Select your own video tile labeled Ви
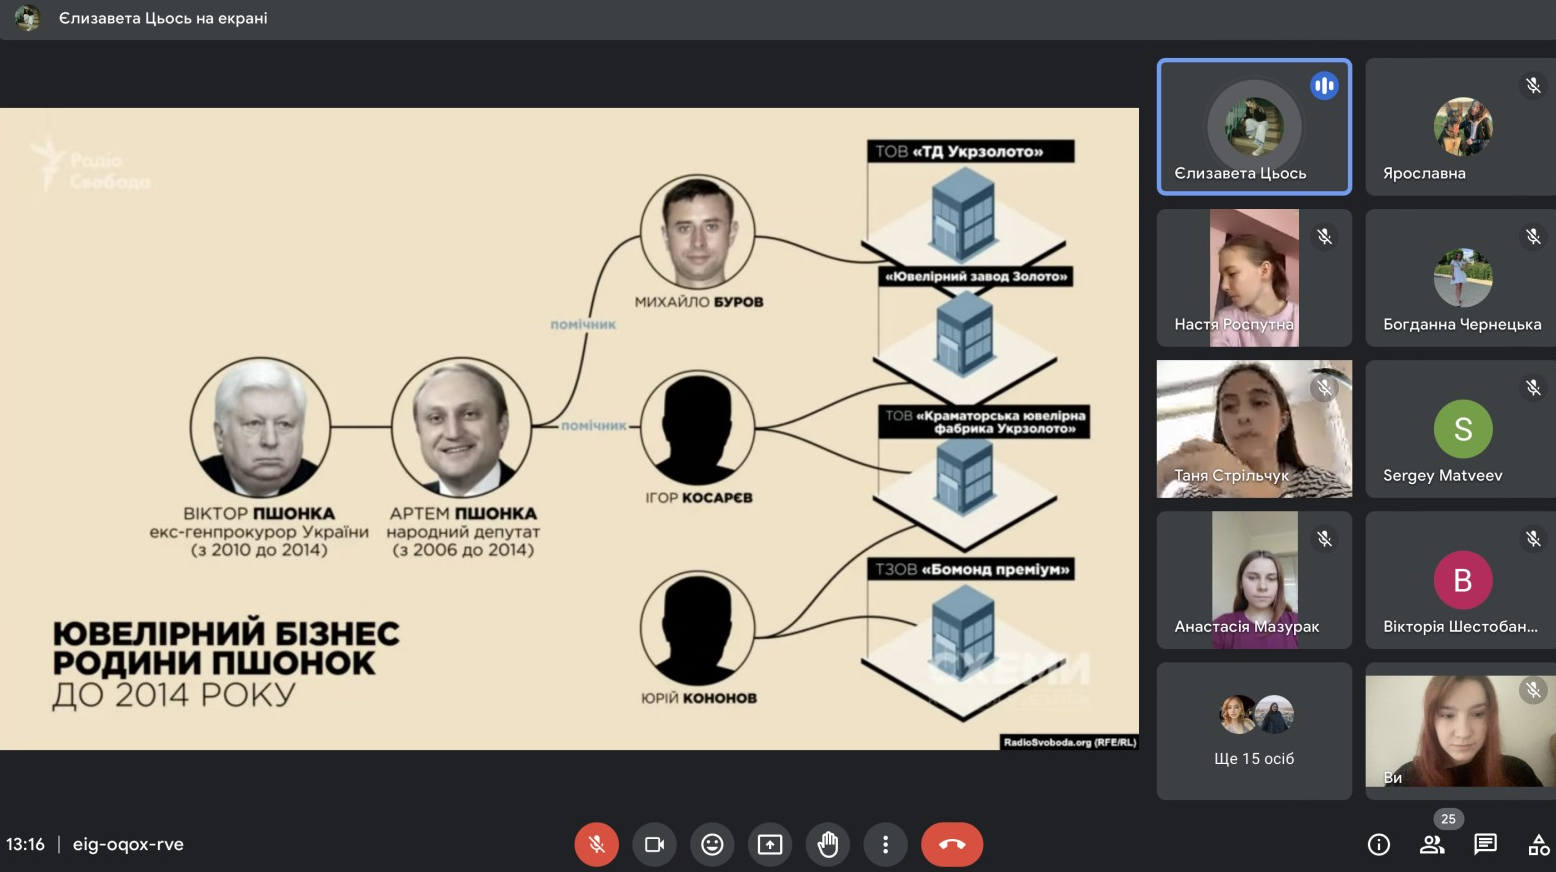 (1461, 731)
